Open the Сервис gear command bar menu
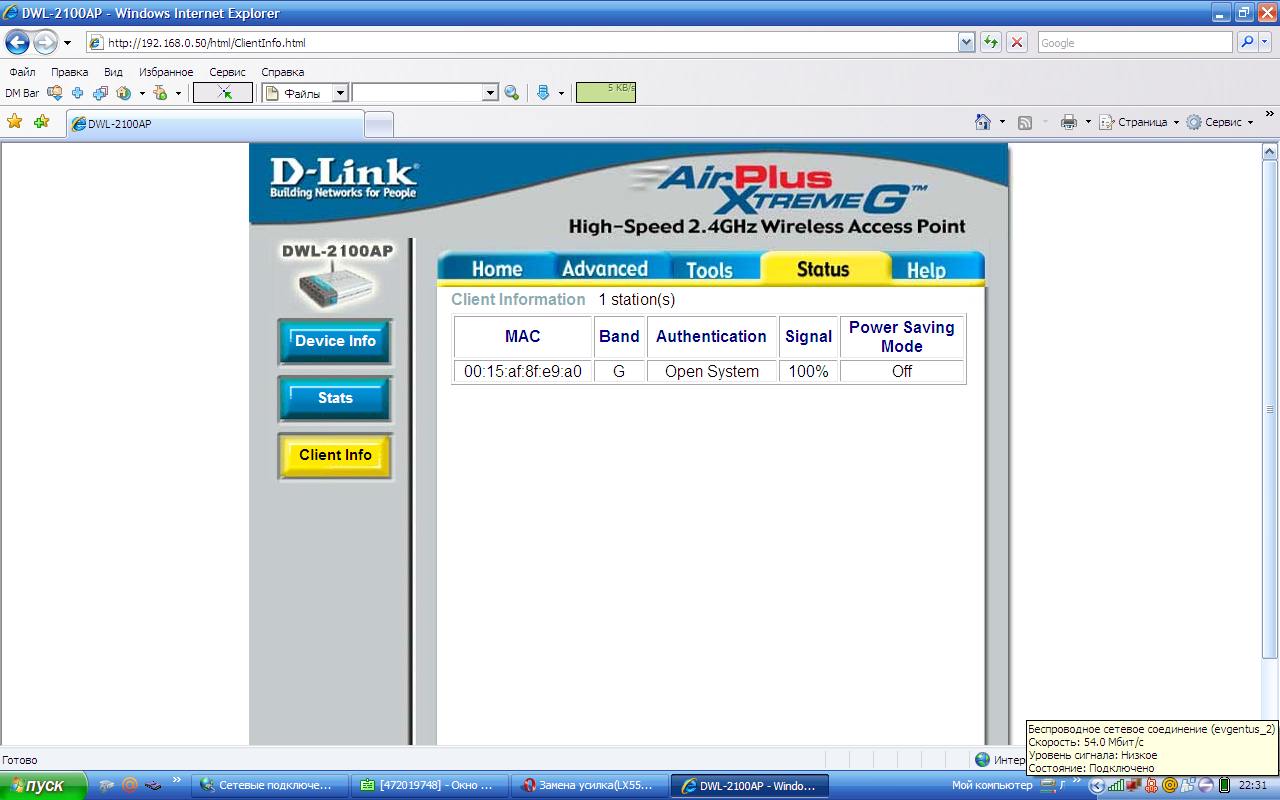Image resolution: width=1280 pixels, height=800 pixels. coord(1220,122)
